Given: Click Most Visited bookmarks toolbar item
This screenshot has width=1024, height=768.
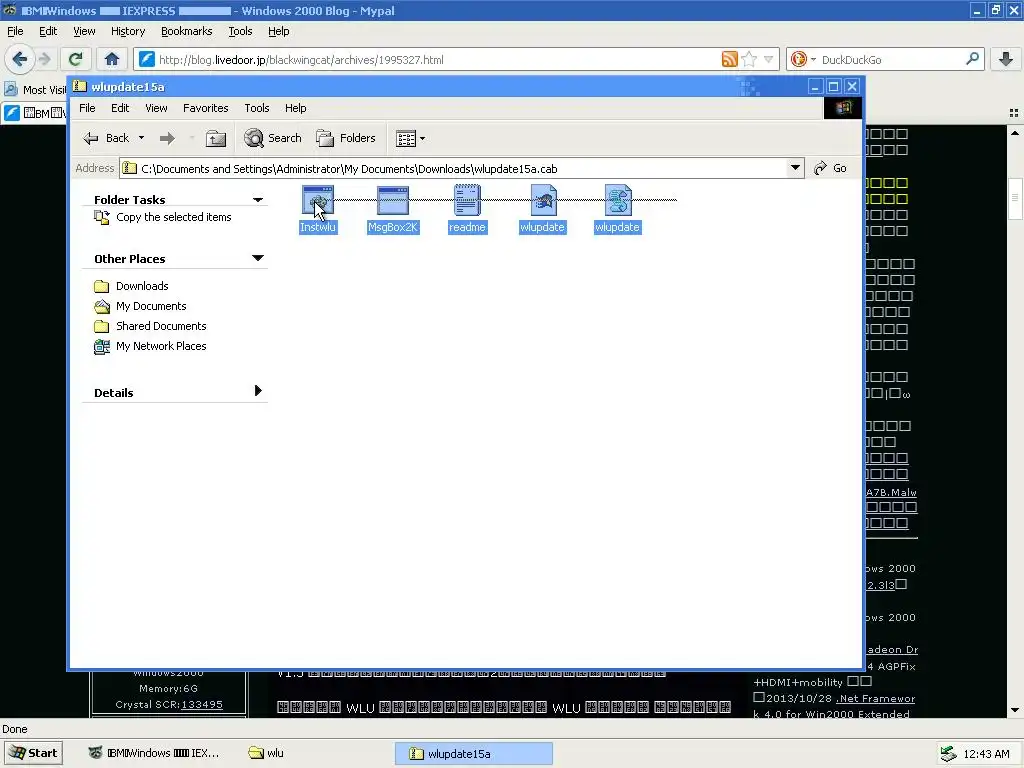Looking at the screenshot, I should (x=35, y=89).
